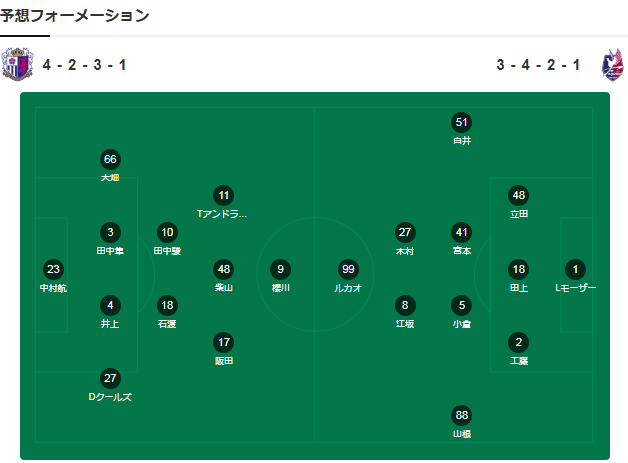Image resolution: width=628 pixels, height=463 pixels.
Task: Select goalkeeper number 23 marker
Action: 54,269
